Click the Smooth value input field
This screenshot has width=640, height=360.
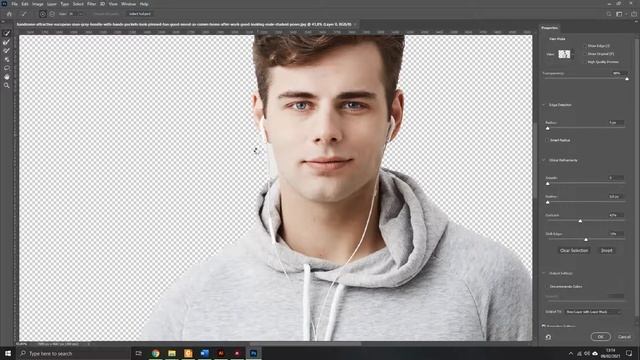pos(616,178)
